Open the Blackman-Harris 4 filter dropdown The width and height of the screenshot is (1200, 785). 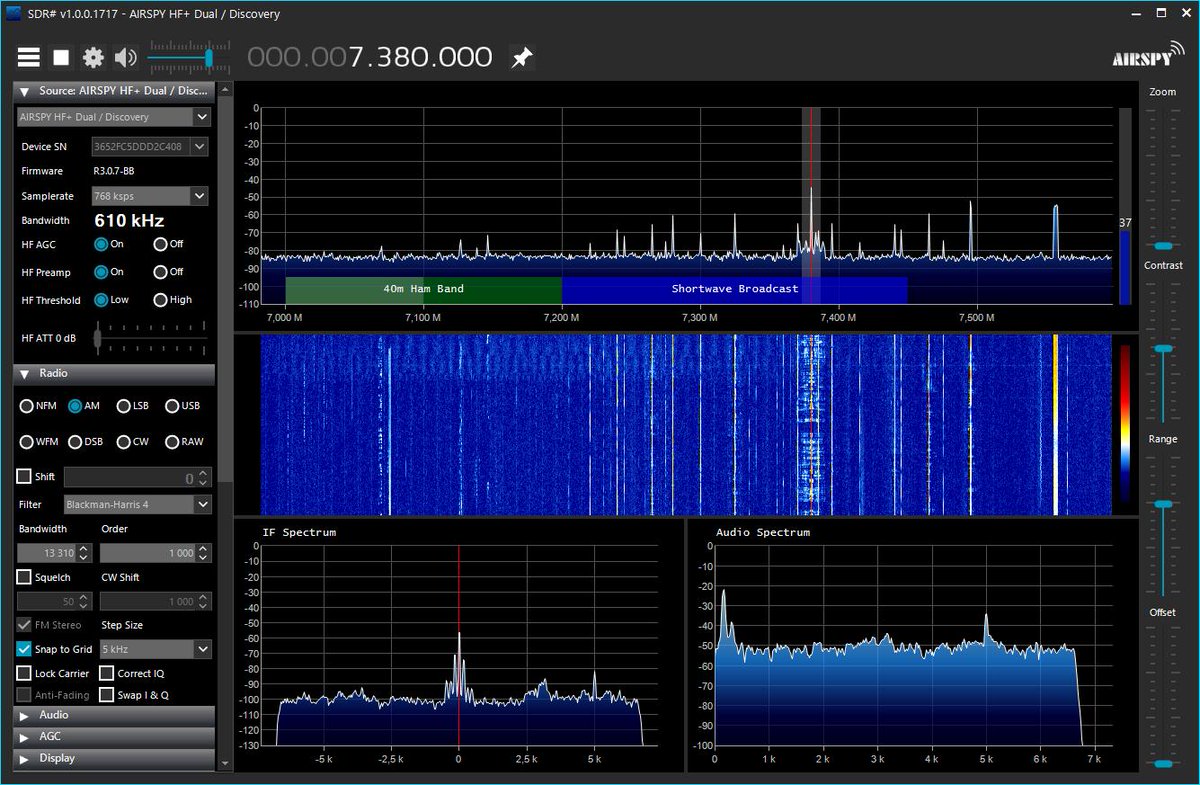138,505
